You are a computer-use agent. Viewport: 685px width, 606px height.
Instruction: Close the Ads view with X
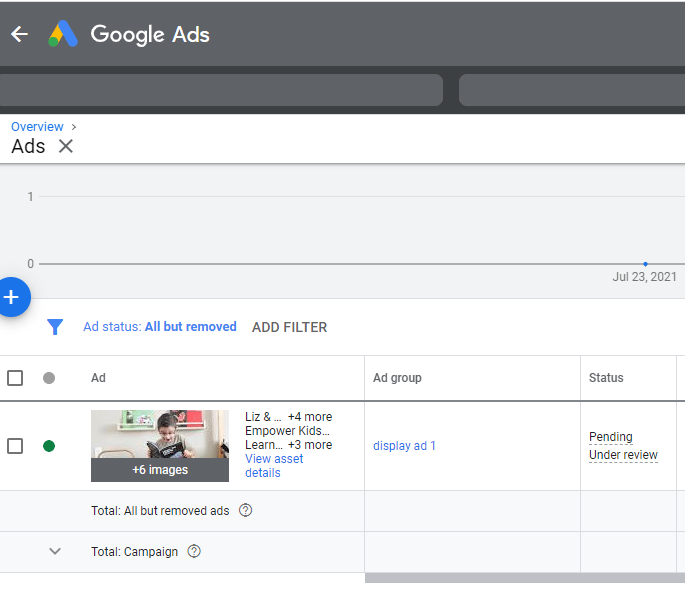[66, 146]
